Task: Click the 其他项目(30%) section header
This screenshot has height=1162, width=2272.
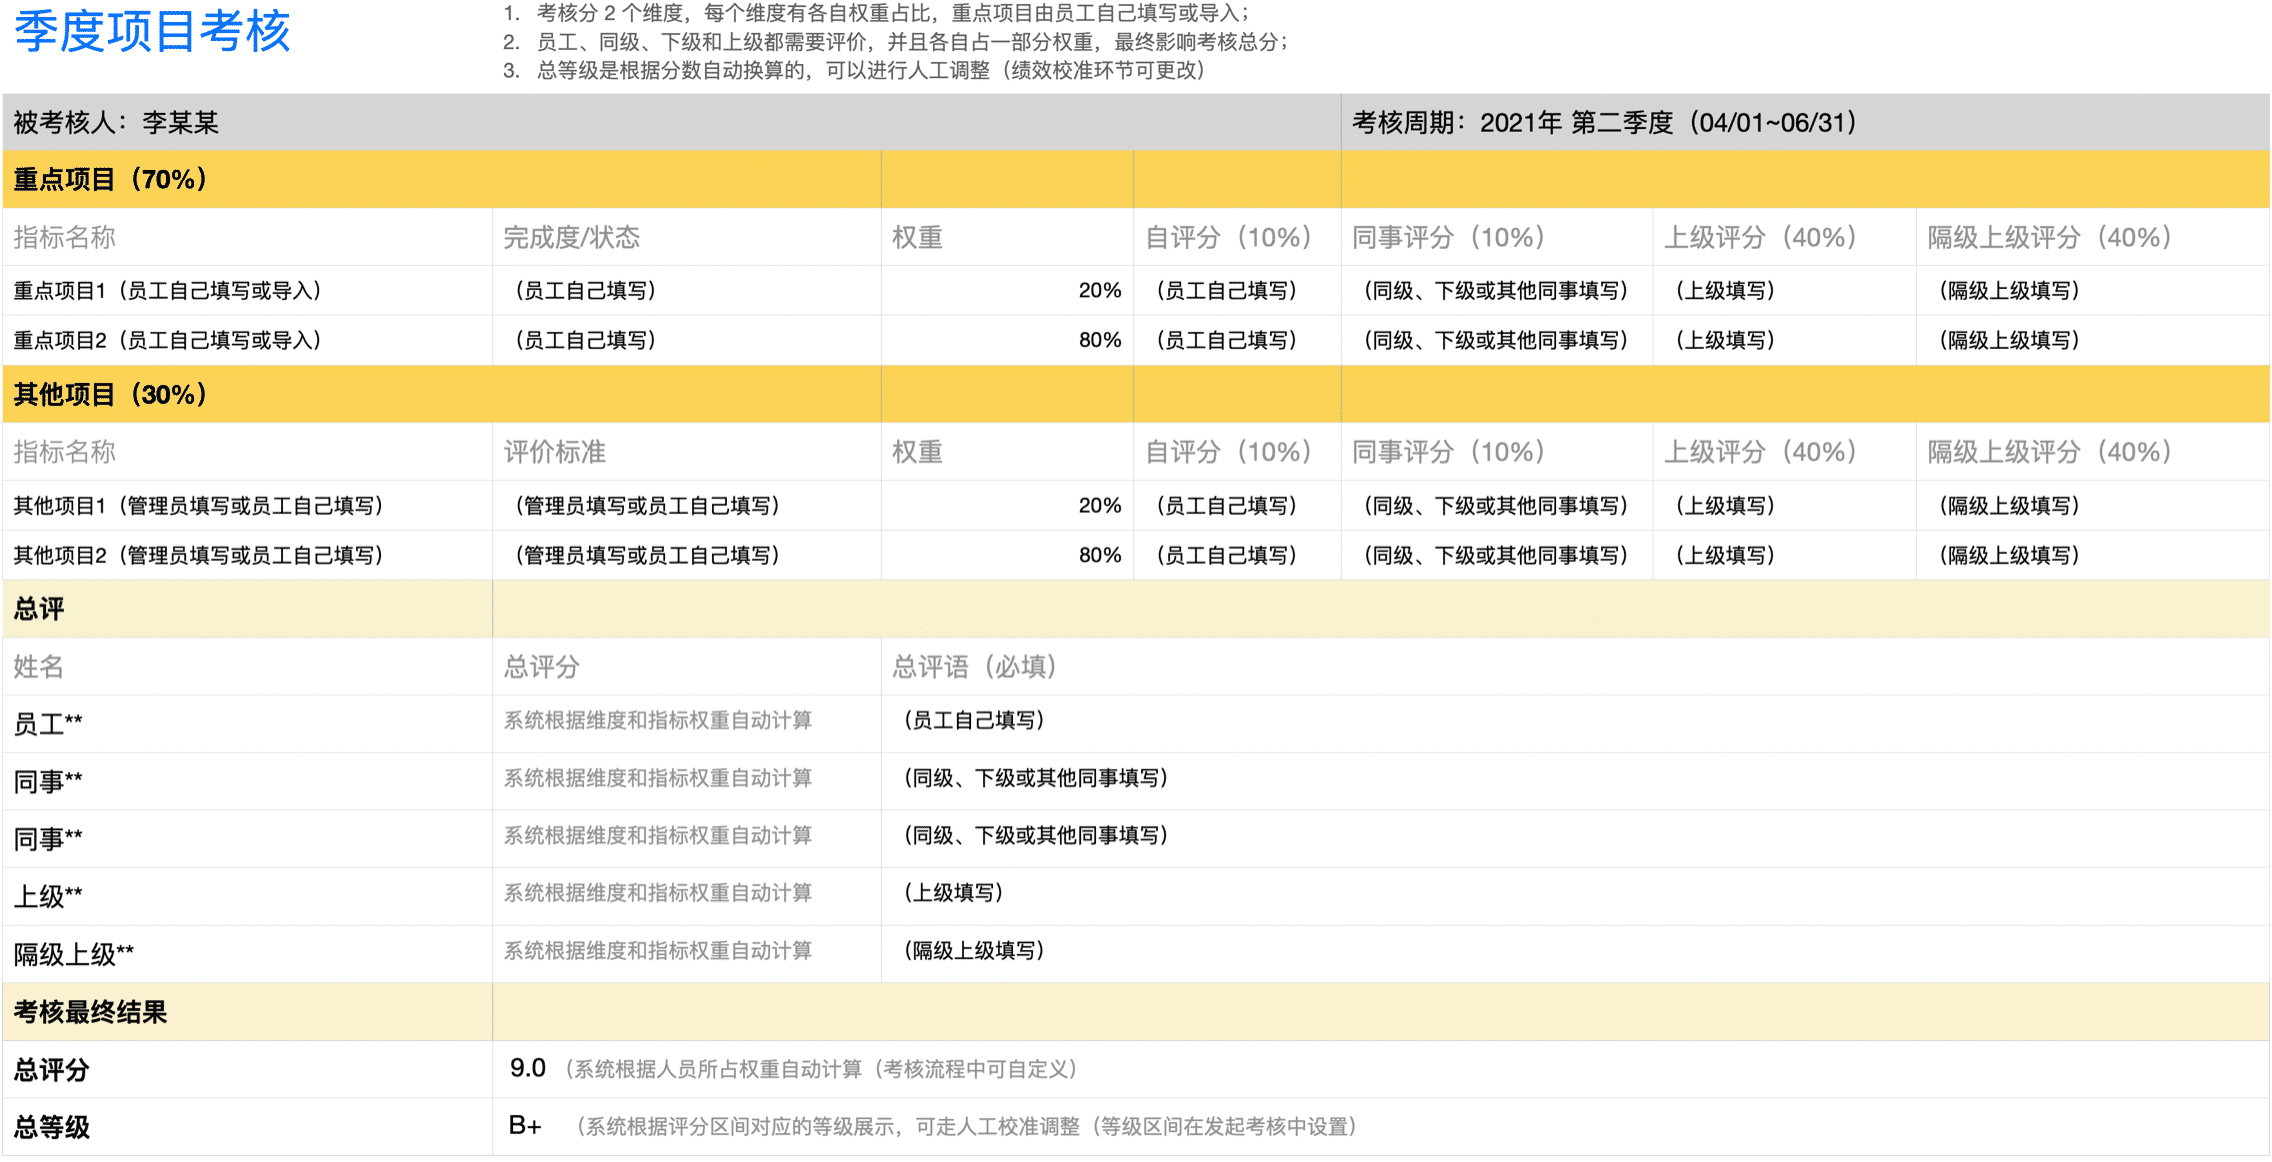Action: click(x=442, y=394)
